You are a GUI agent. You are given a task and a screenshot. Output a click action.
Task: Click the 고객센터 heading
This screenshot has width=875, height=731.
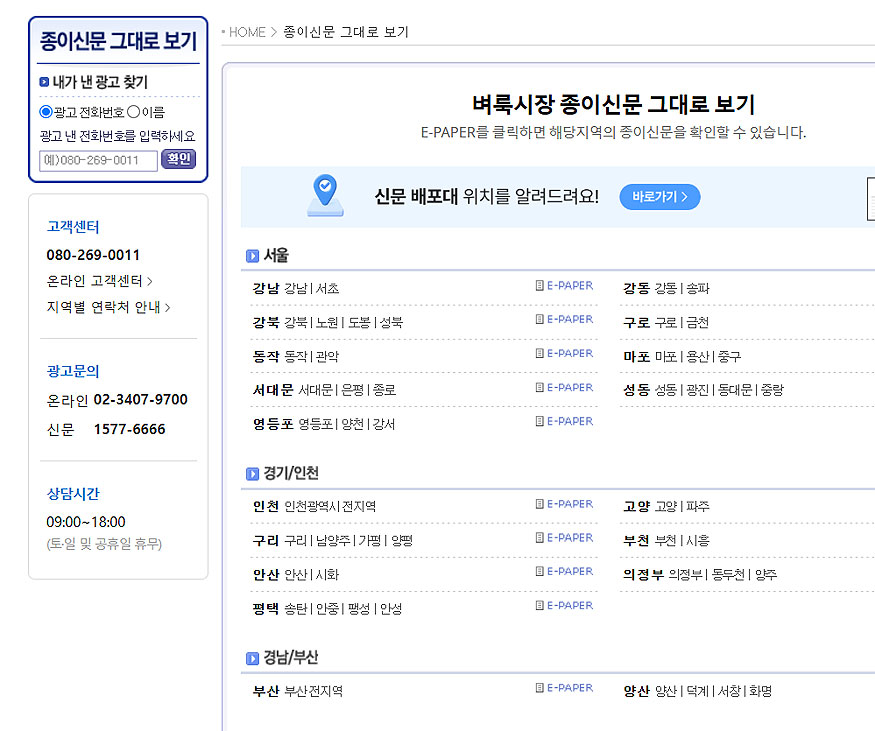click(x=73, y=227)
